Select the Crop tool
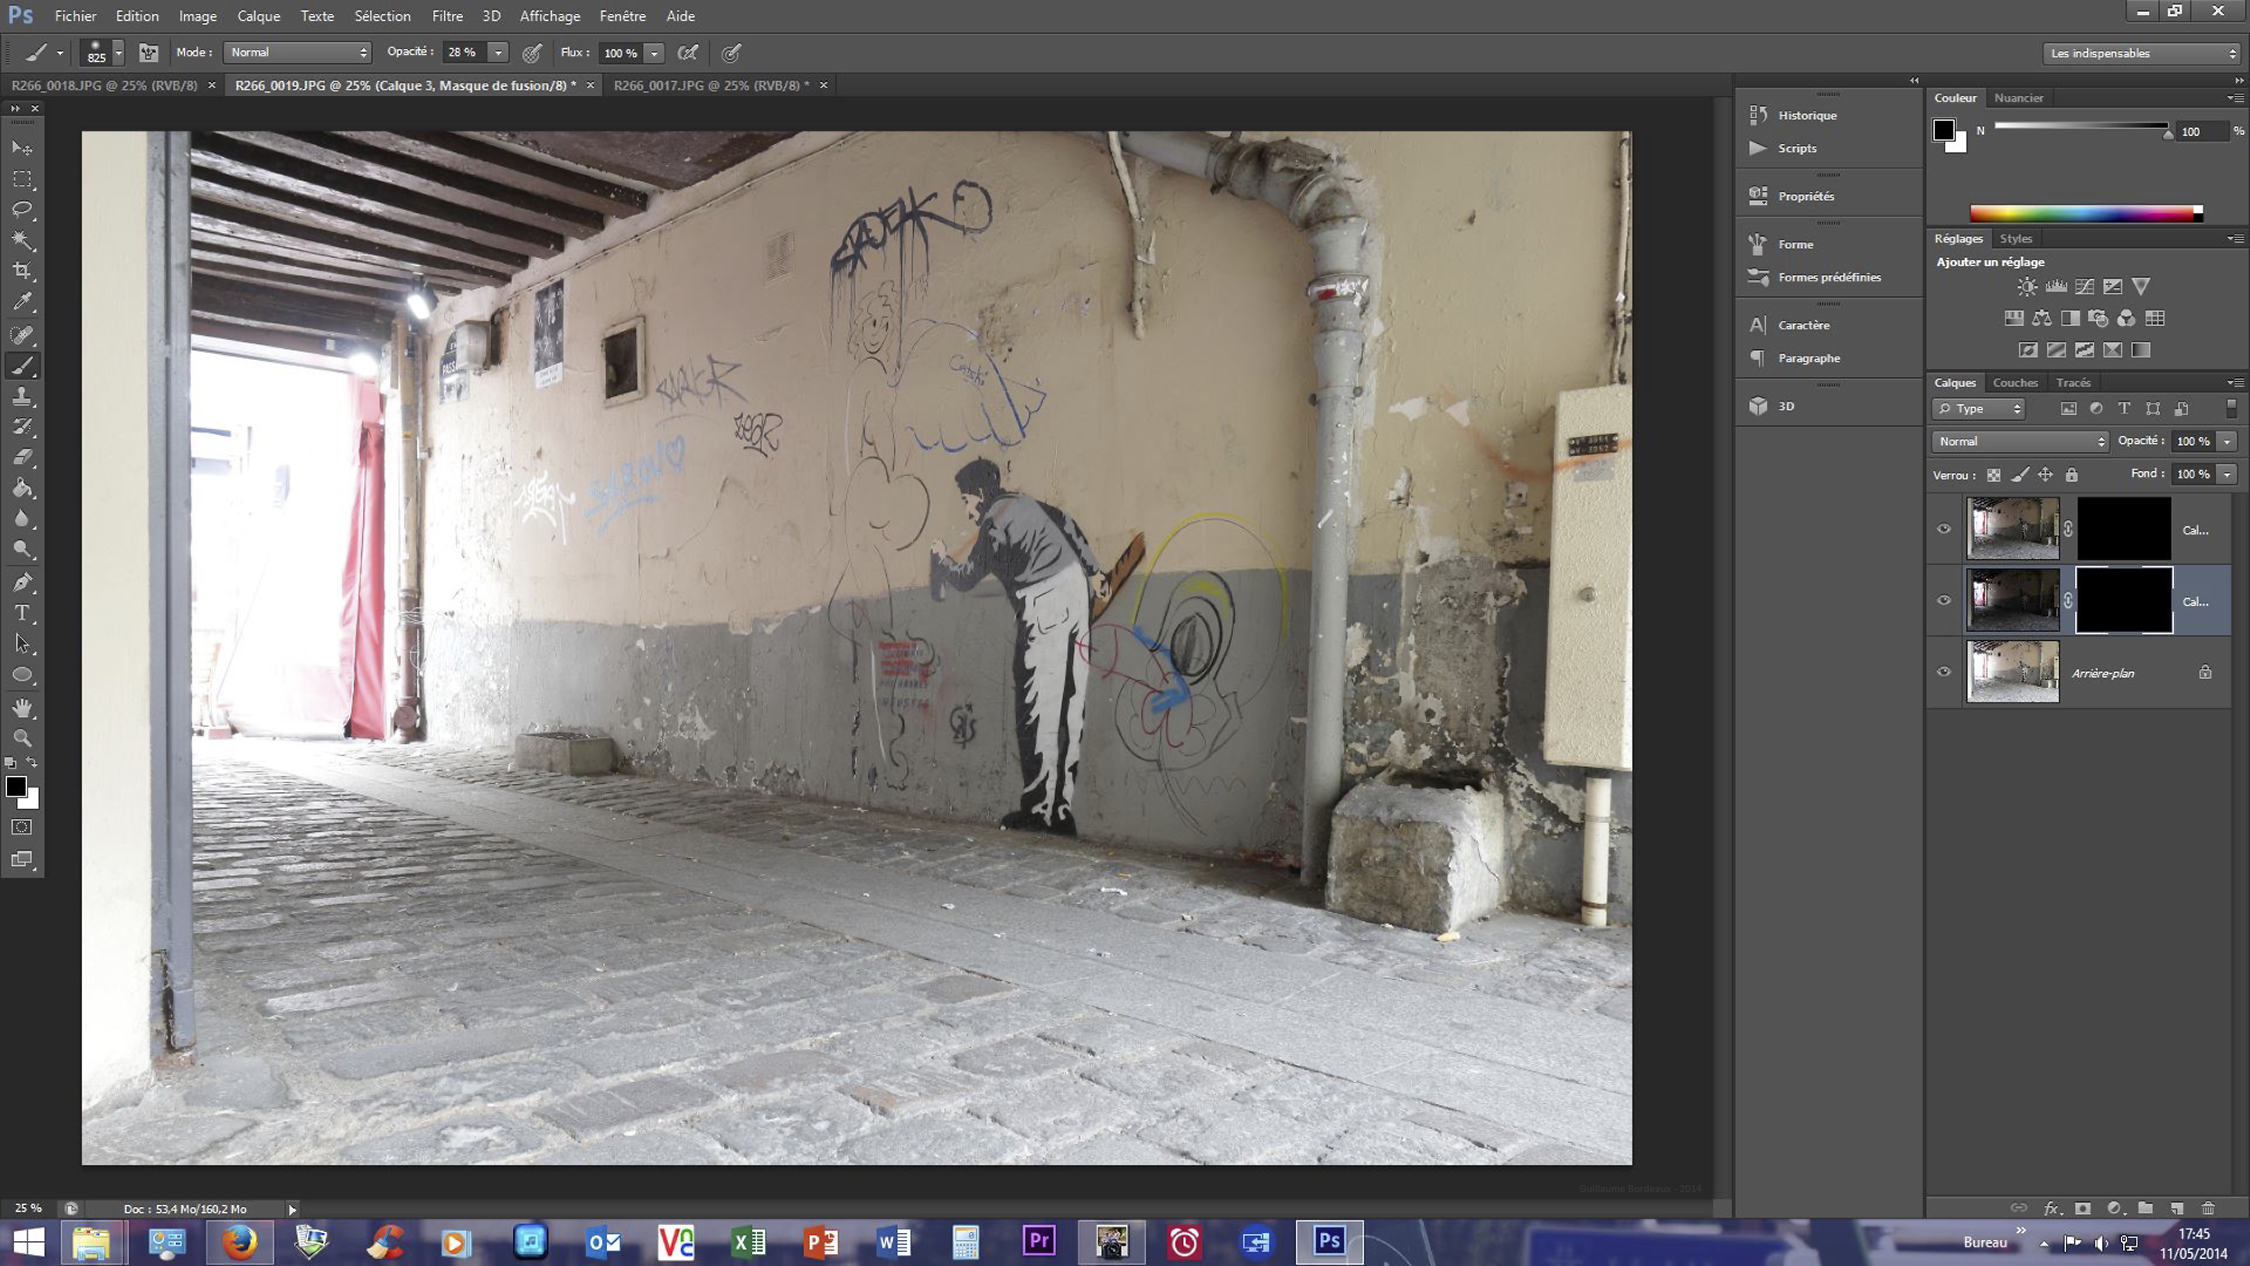The image size is (2250, 1266). (x=22, y=271)
